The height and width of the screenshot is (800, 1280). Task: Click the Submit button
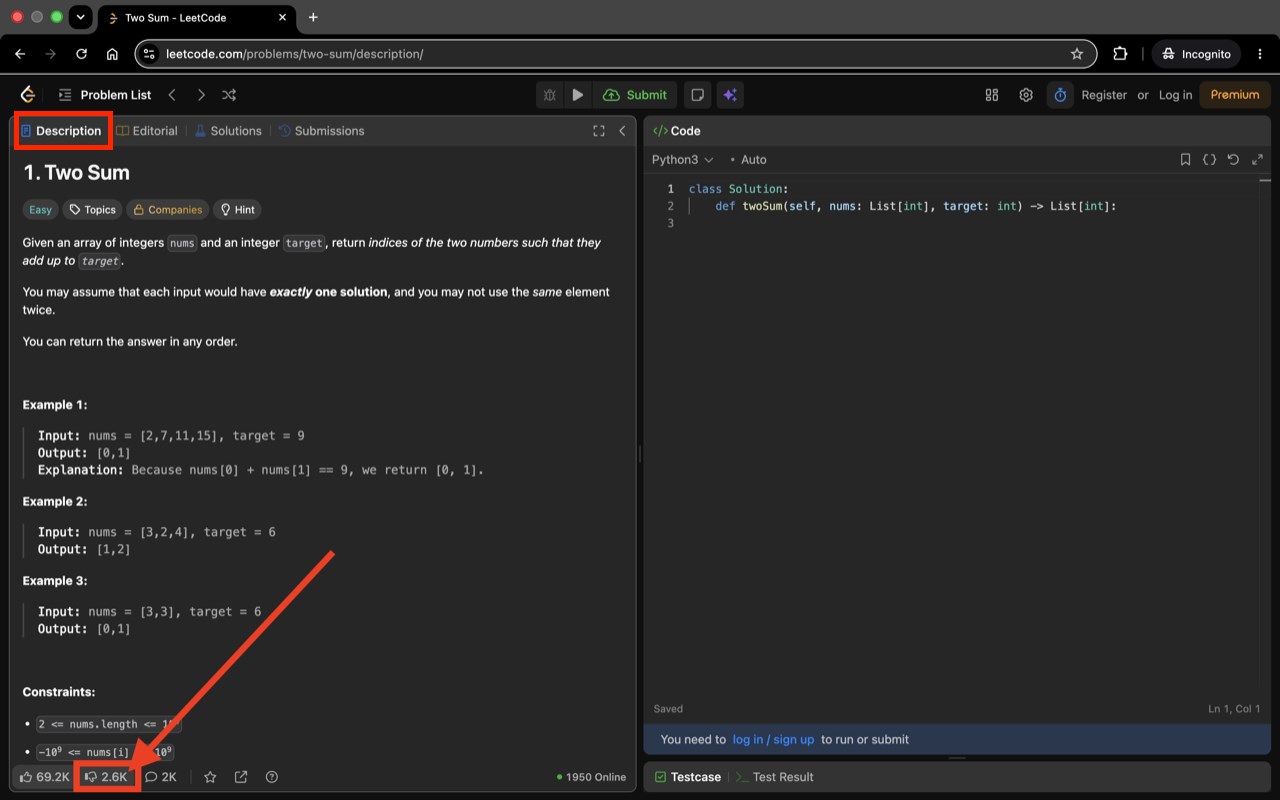point(636,95)
